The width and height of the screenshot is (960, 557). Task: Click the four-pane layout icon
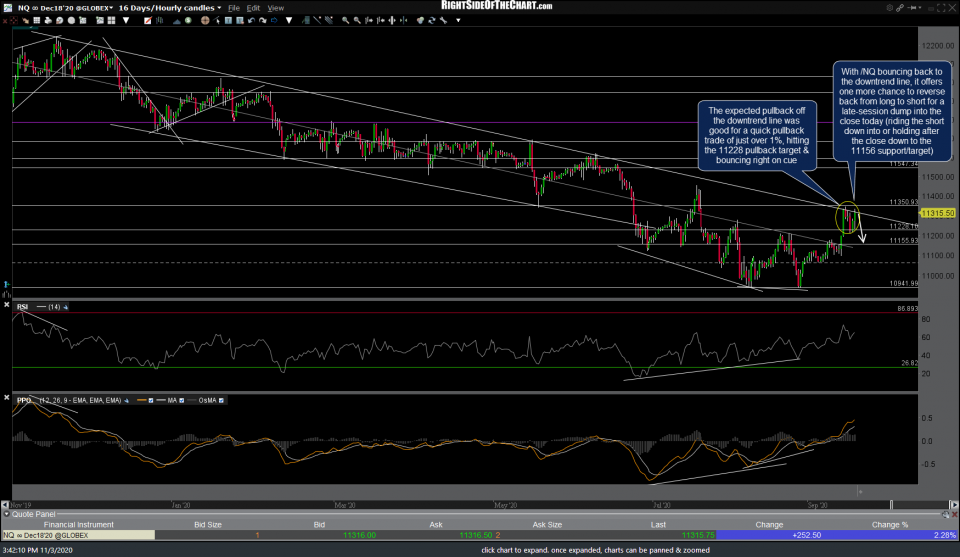pyautogui.click(x=111, y=20)
